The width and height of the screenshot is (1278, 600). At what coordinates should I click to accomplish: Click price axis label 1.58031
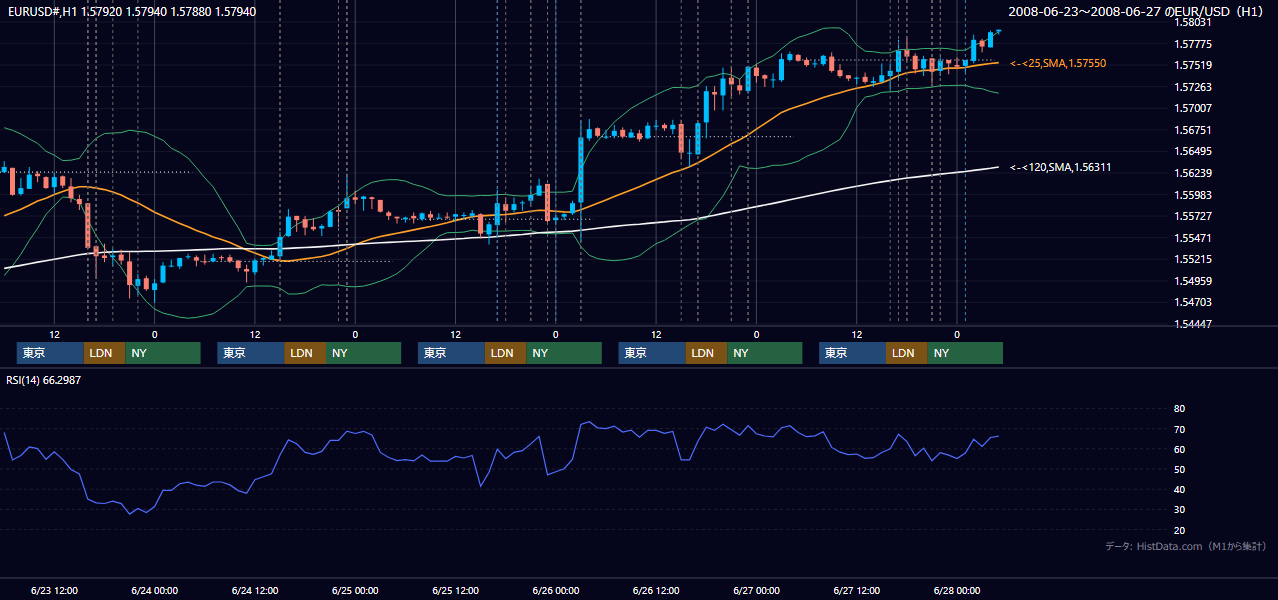tap(1193, 22)
